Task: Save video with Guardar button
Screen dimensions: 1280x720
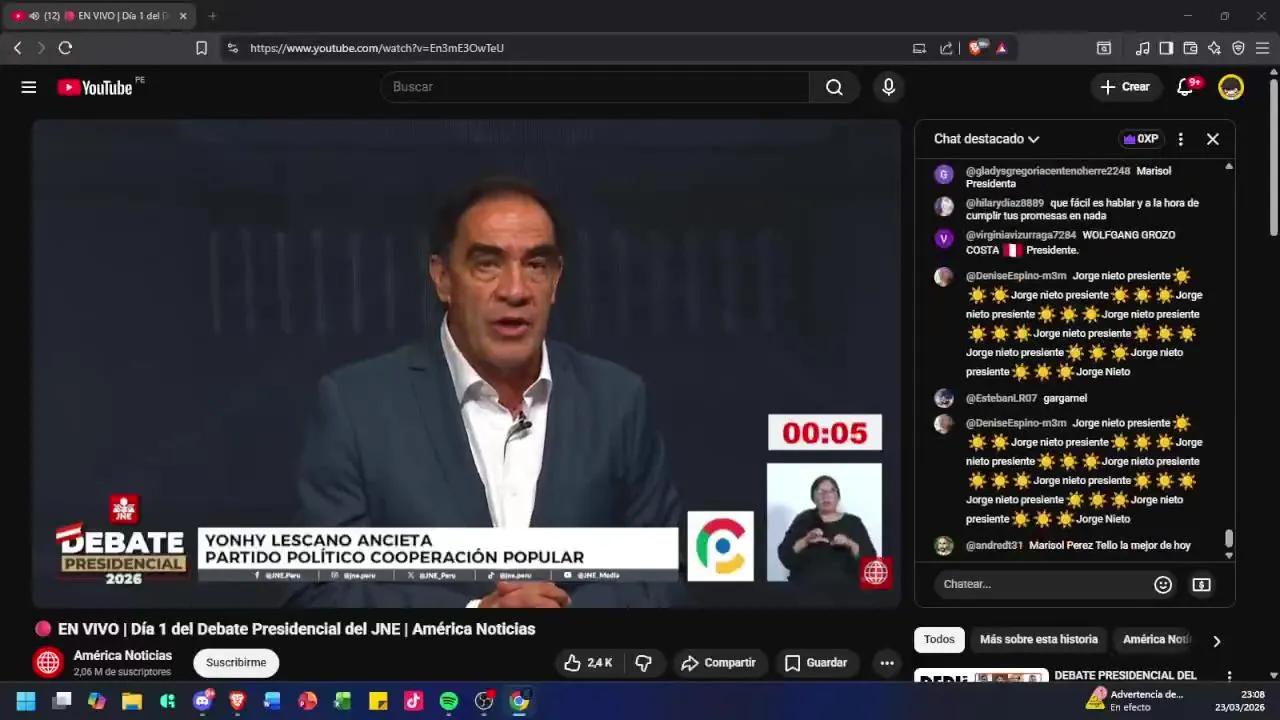Action: click(816, 663)
